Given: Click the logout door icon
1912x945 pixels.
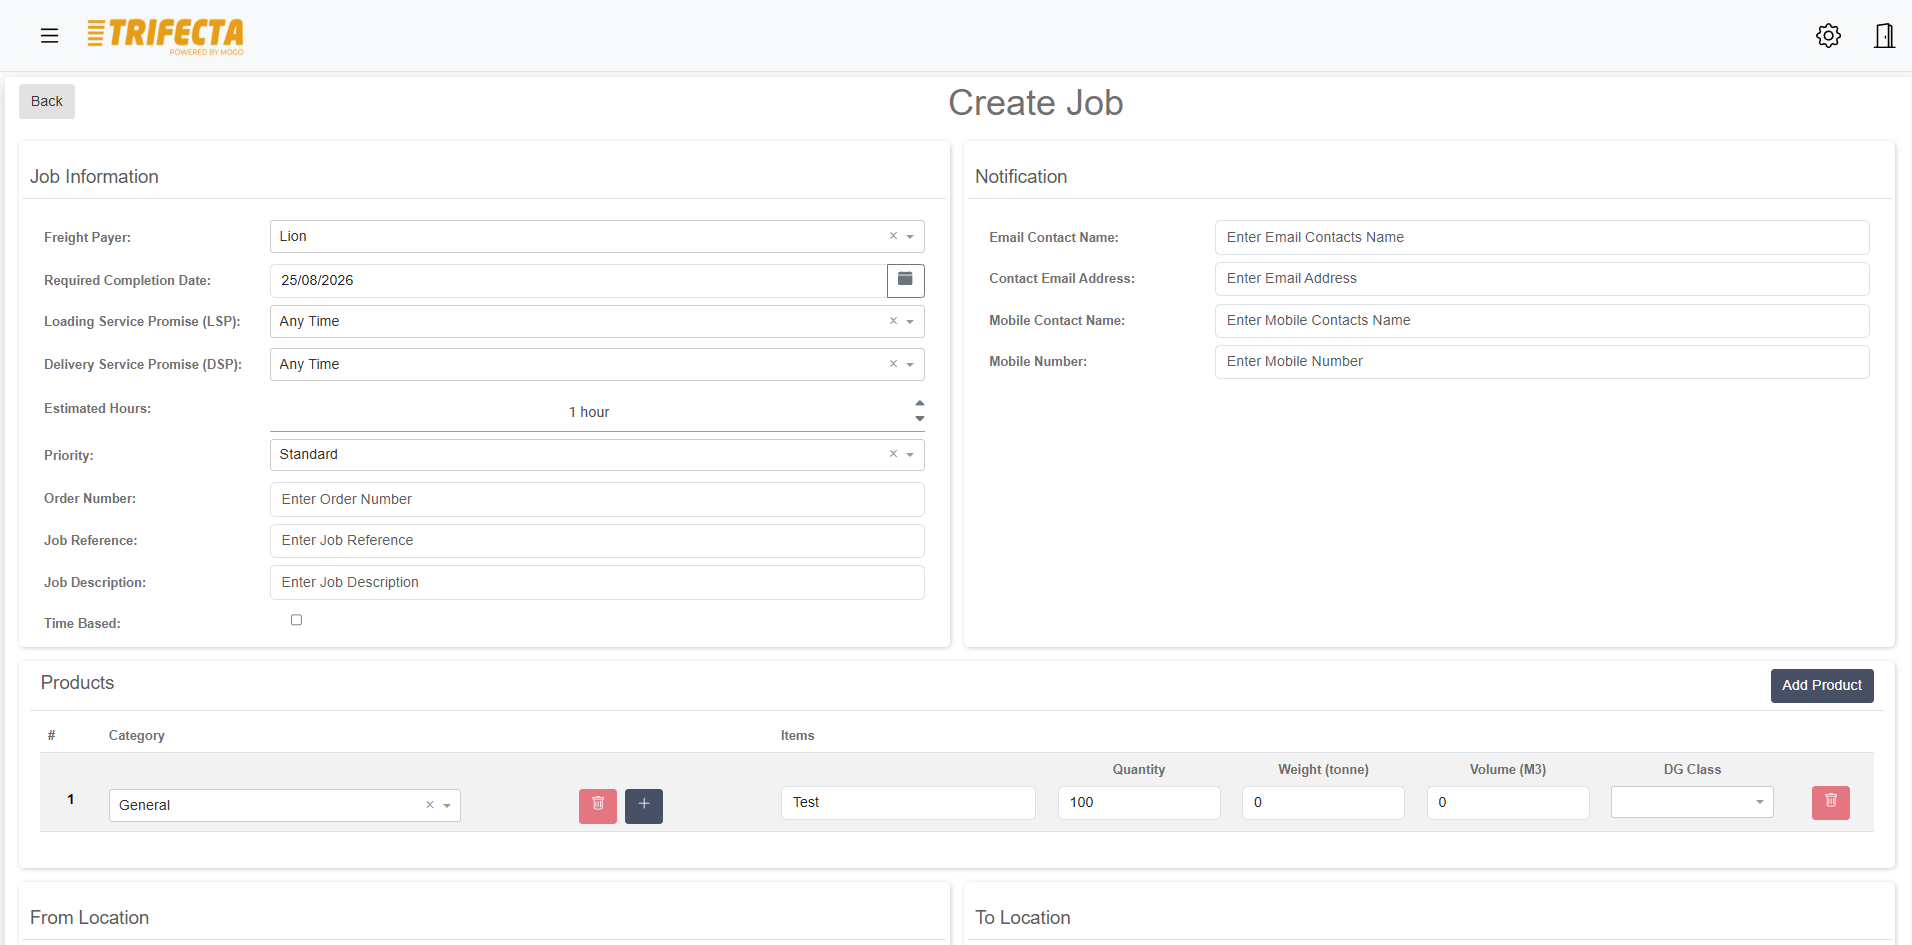Looking at the screenshot, I should (x=1884, y=36).
